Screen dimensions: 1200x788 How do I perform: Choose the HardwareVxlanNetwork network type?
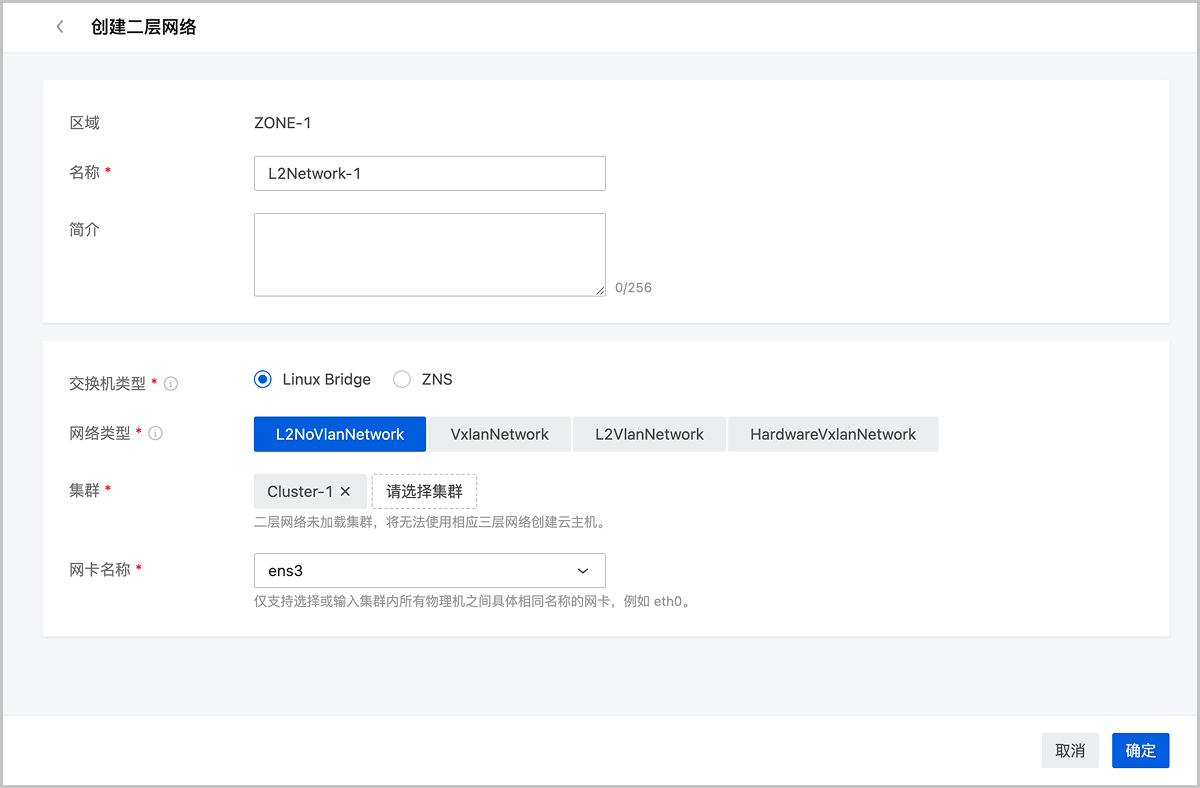[833, 434]
